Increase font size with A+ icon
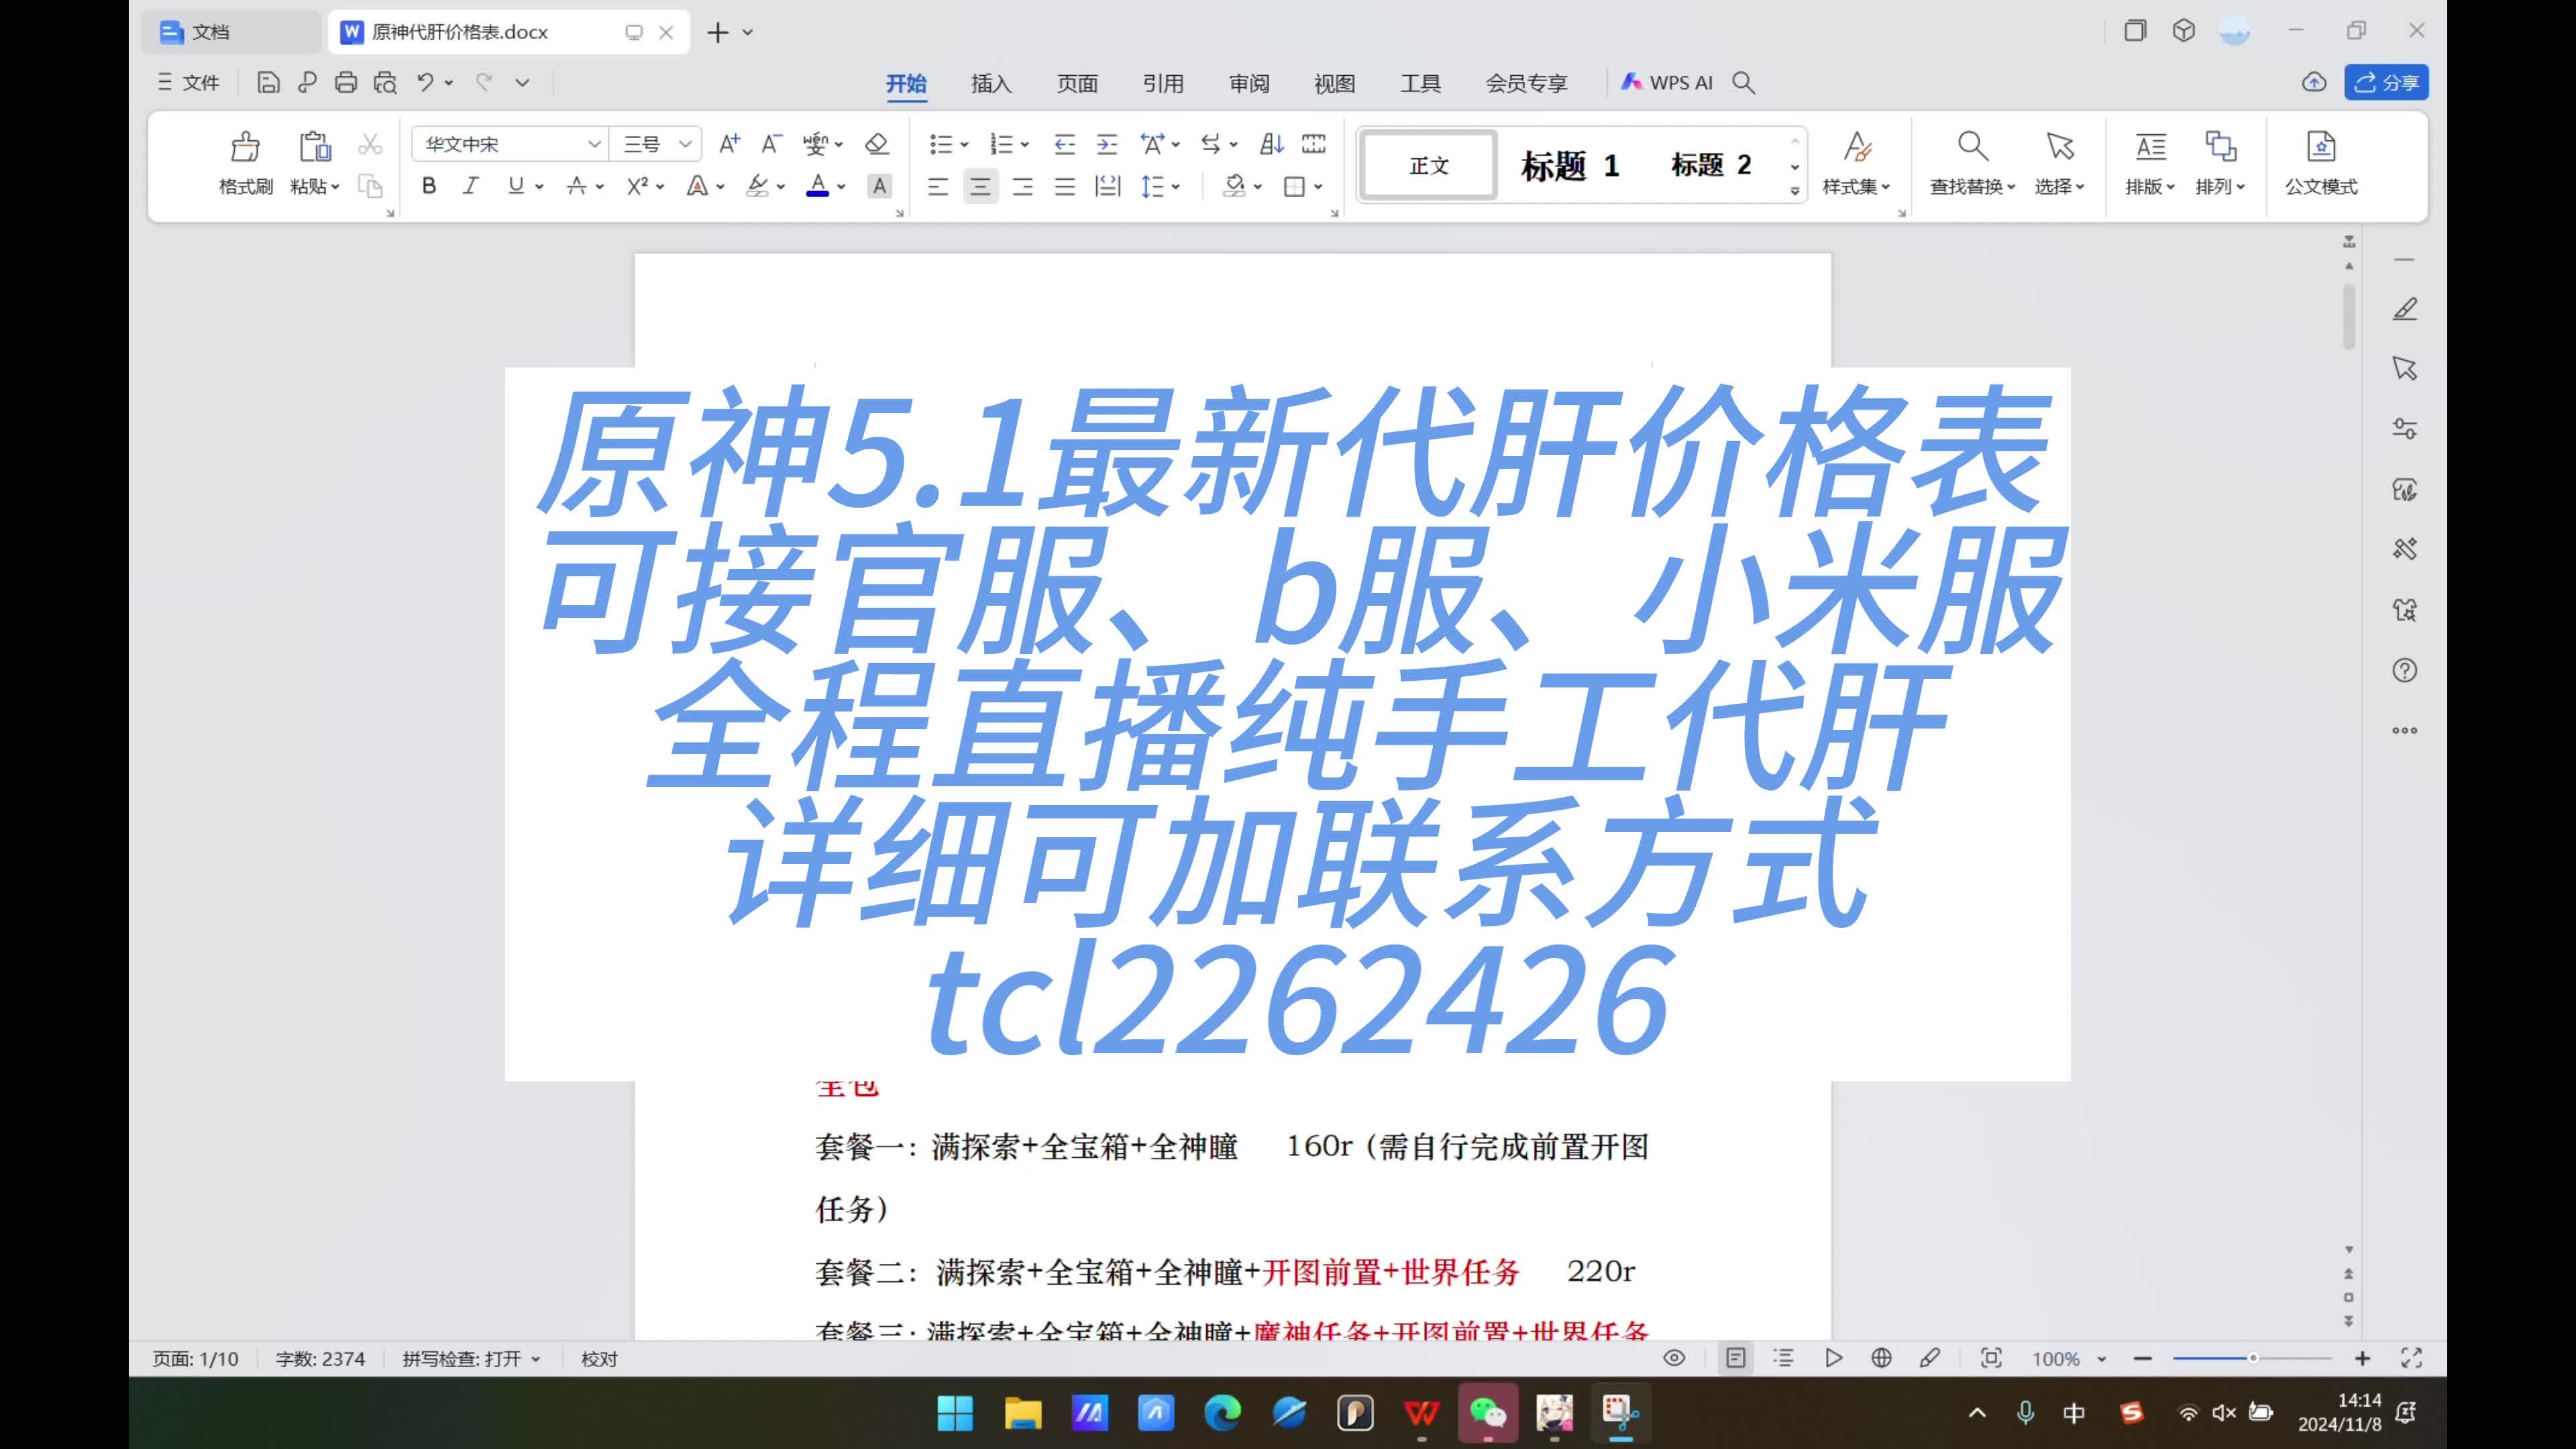 pos(729,144)
